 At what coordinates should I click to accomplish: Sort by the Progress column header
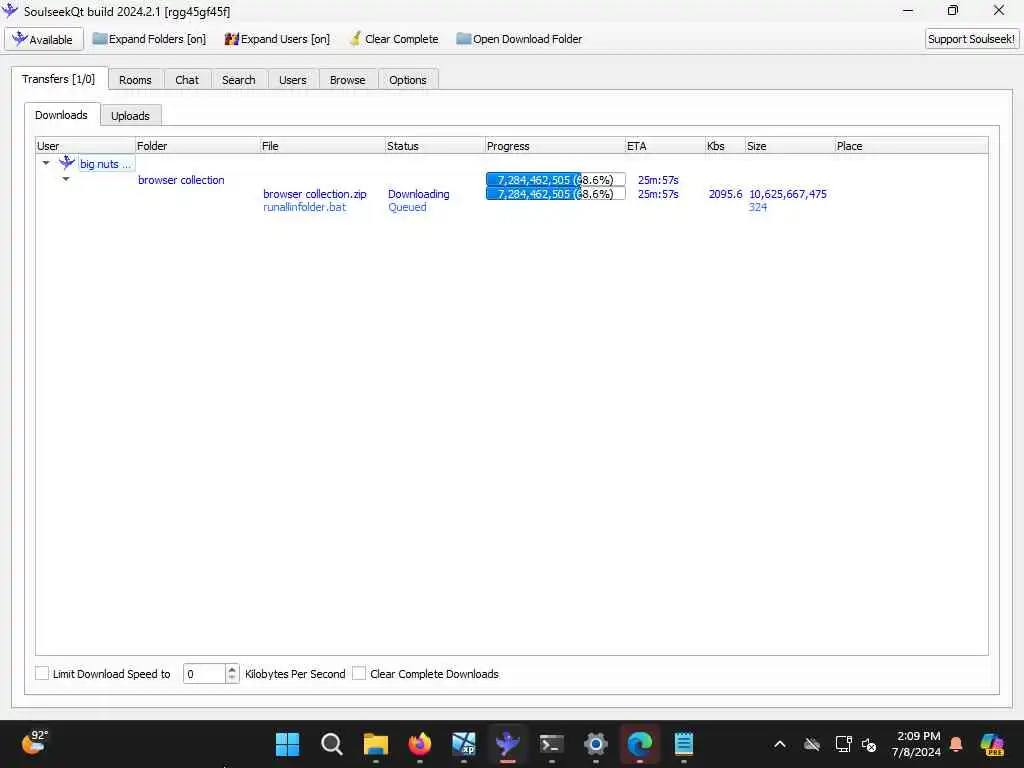point(555,146)
